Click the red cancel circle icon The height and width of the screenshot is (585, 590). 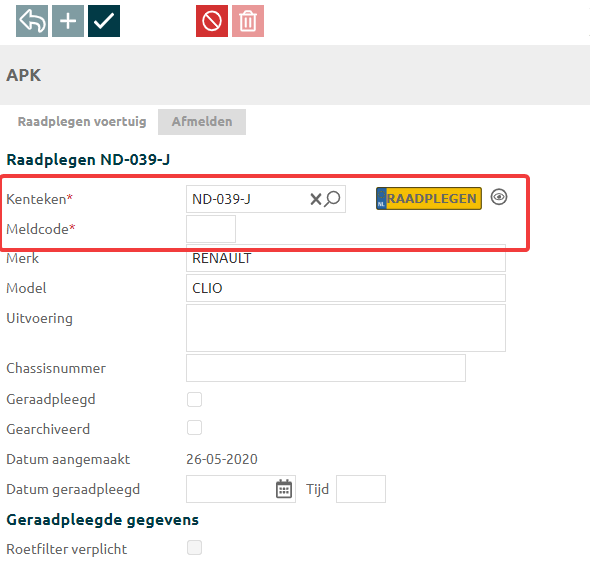tap(212, 21)
